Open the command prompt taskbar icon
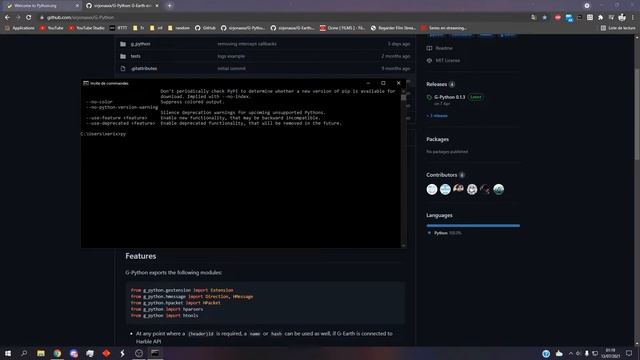The width and height of the screenshot is (640, 360). click(x=155, y=353)
